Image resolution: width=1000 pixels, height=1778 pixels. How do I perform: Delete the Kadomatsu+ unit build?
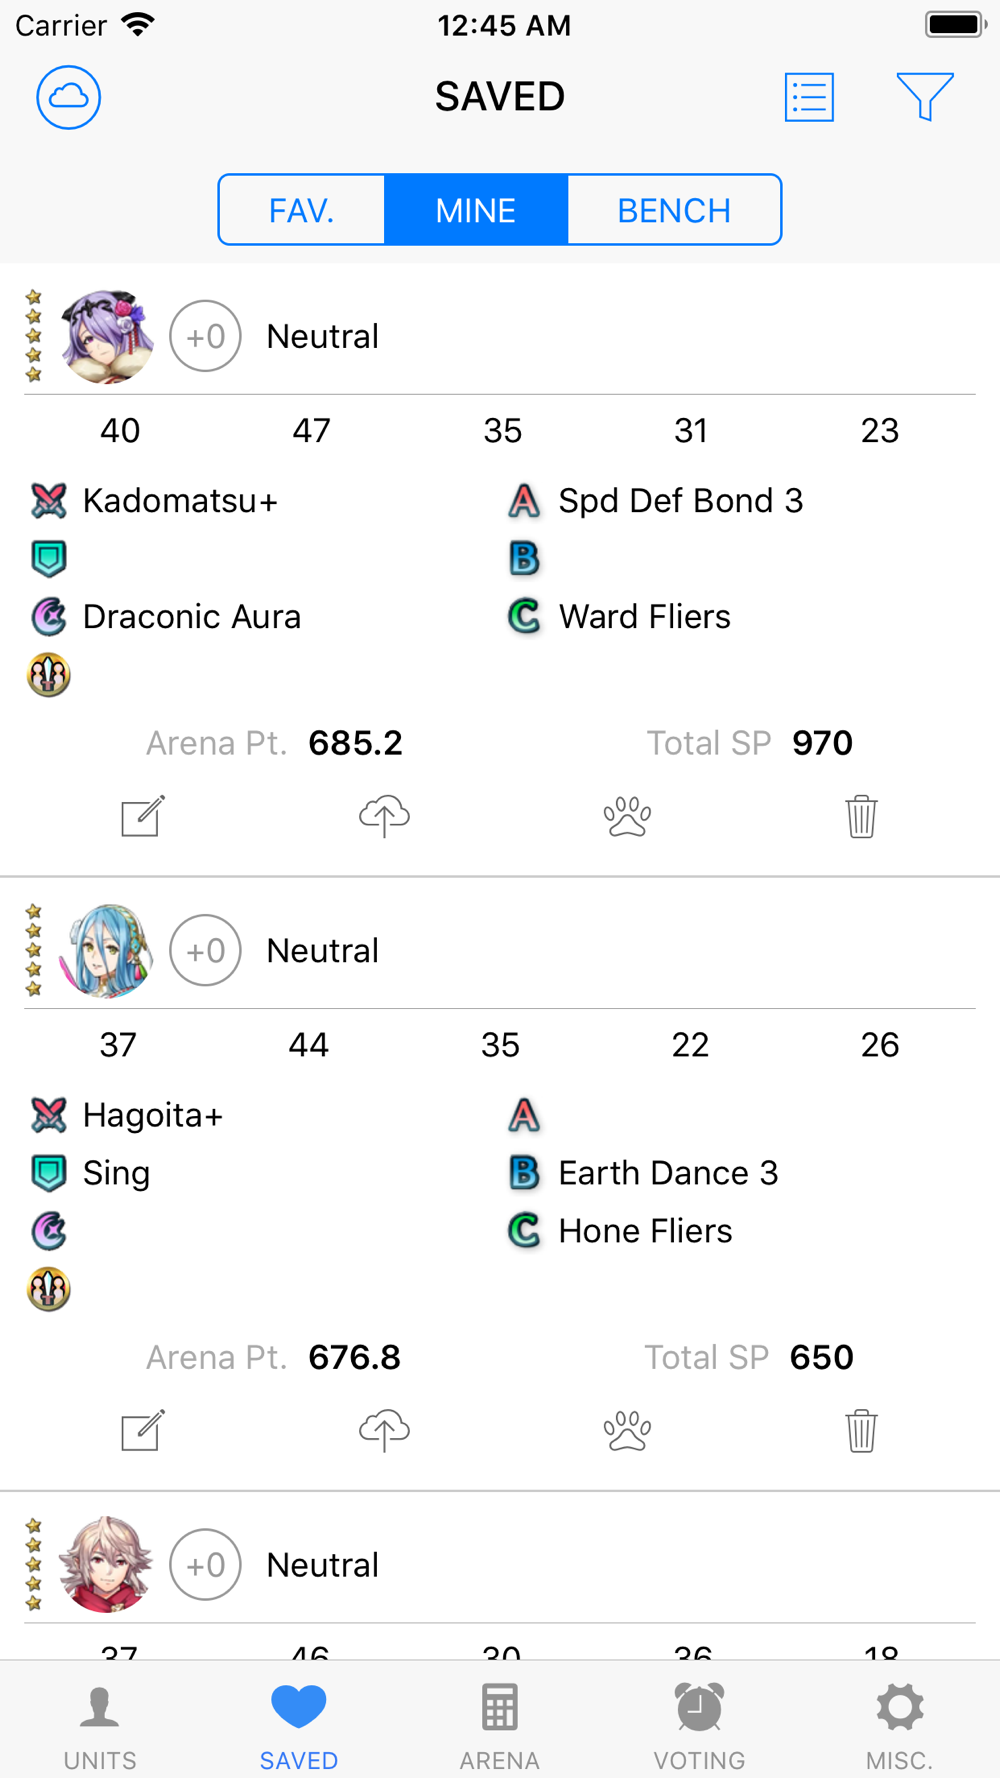point(861,816)
